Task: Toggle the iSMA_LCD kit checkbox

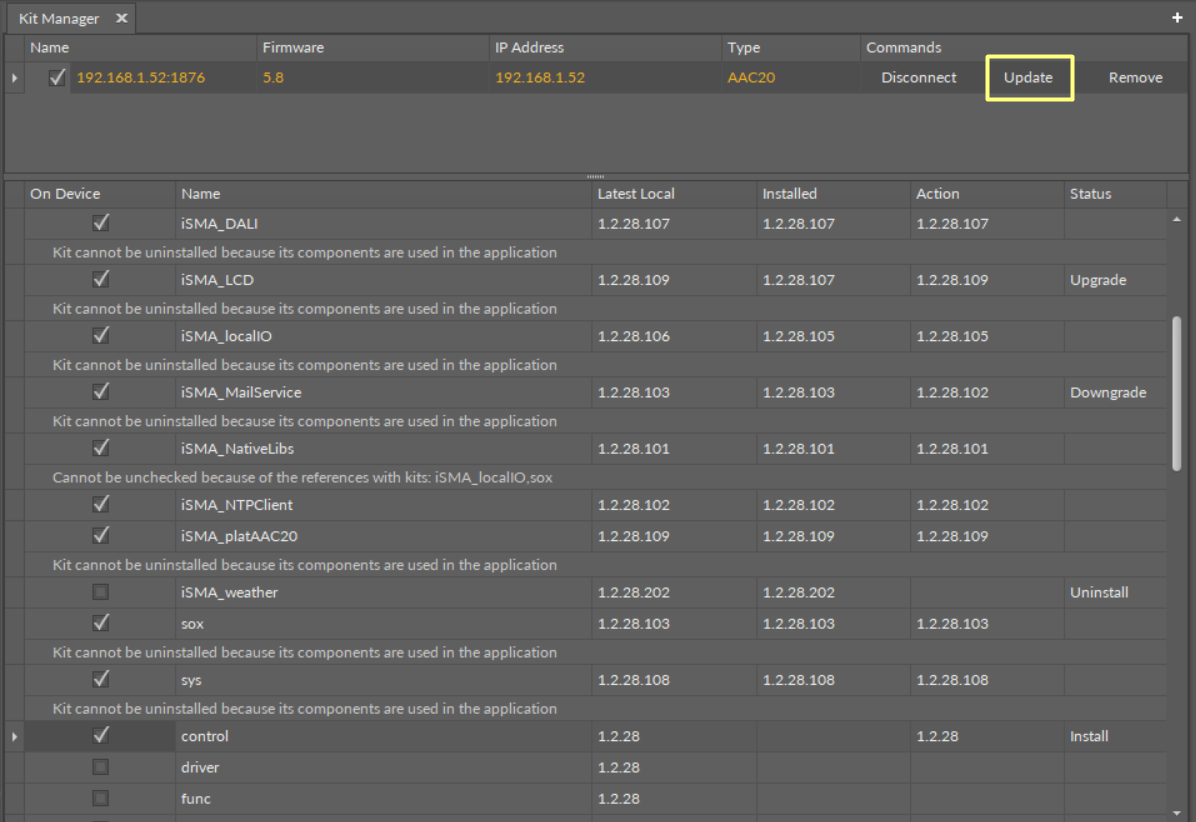Action: tap(101, 279)
